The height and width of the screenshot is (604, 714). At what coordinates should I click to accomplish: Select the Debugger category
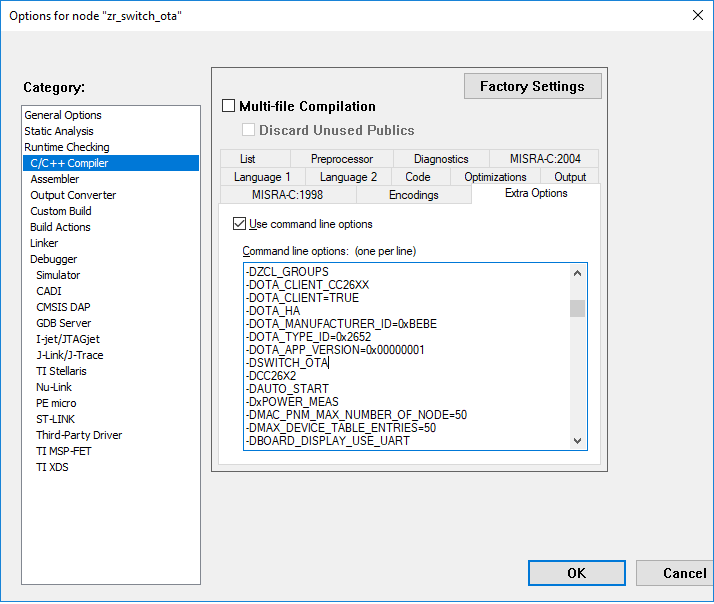pyautogui.click(x=53, y=259)
